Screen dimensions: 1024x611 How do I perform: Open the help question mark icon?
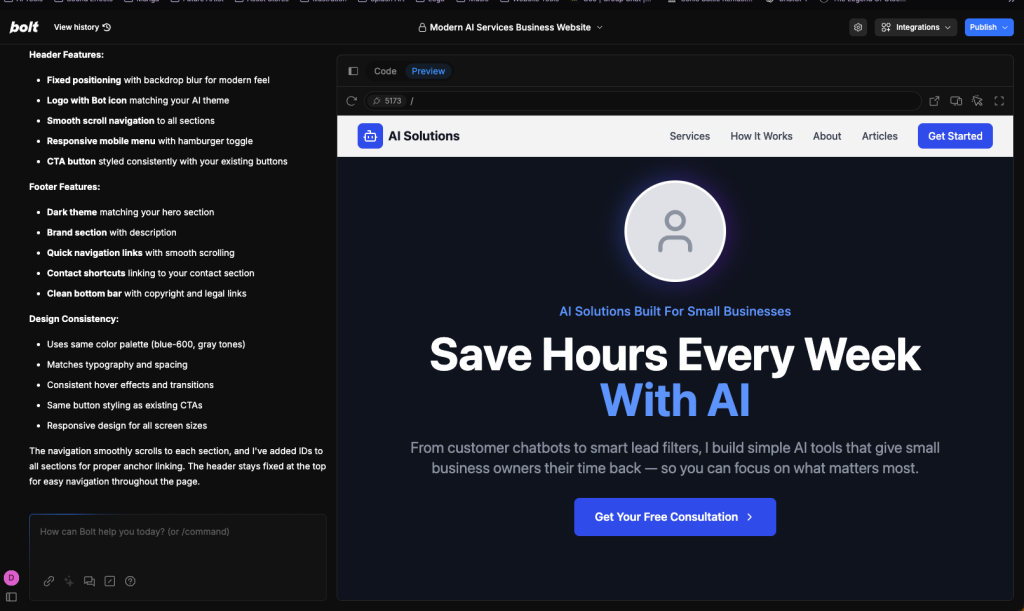pyautogui.click(x=130, y=581)
